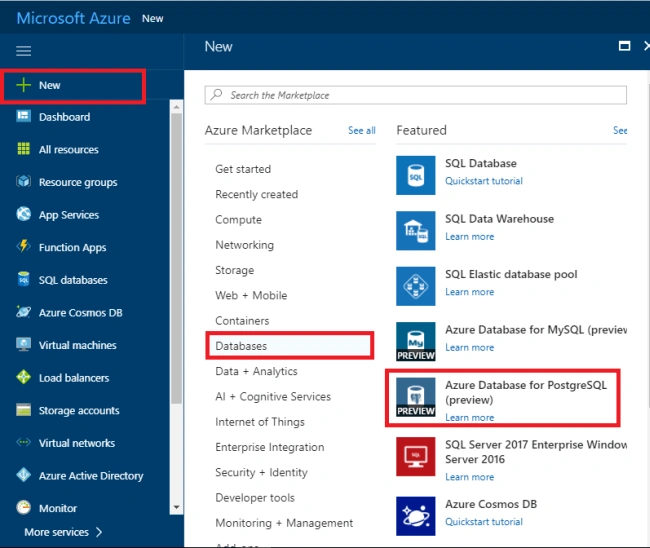
Task: Click the Azure Active Directory sidebar icon
Action: click(24, 475)
